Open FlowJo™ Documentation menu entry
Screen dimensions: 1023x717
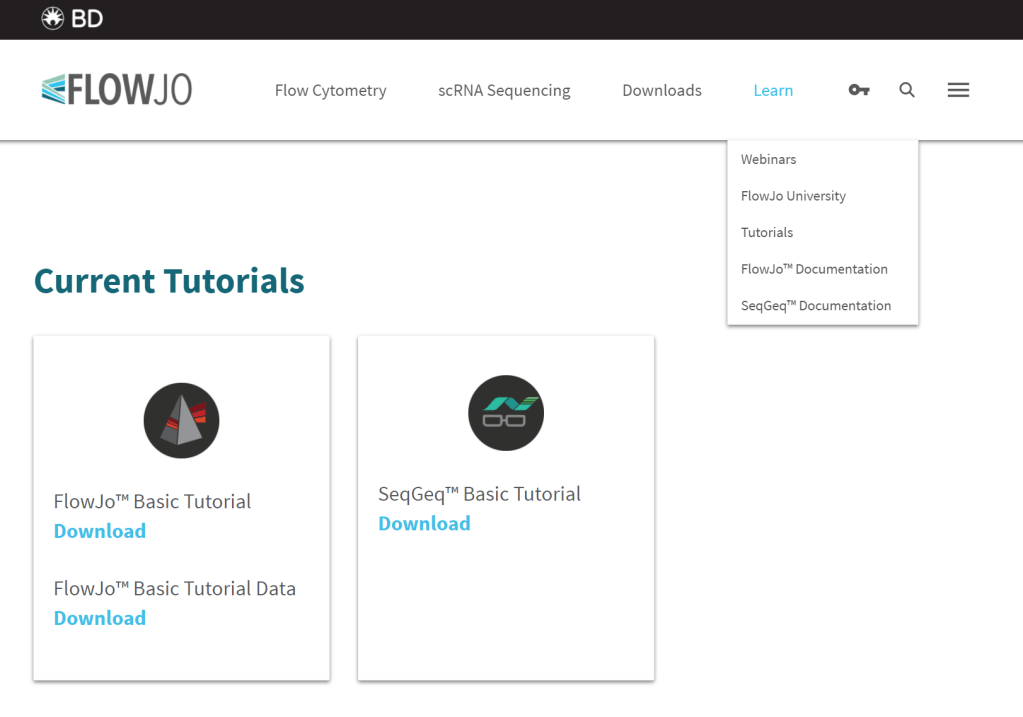point(814,269)
